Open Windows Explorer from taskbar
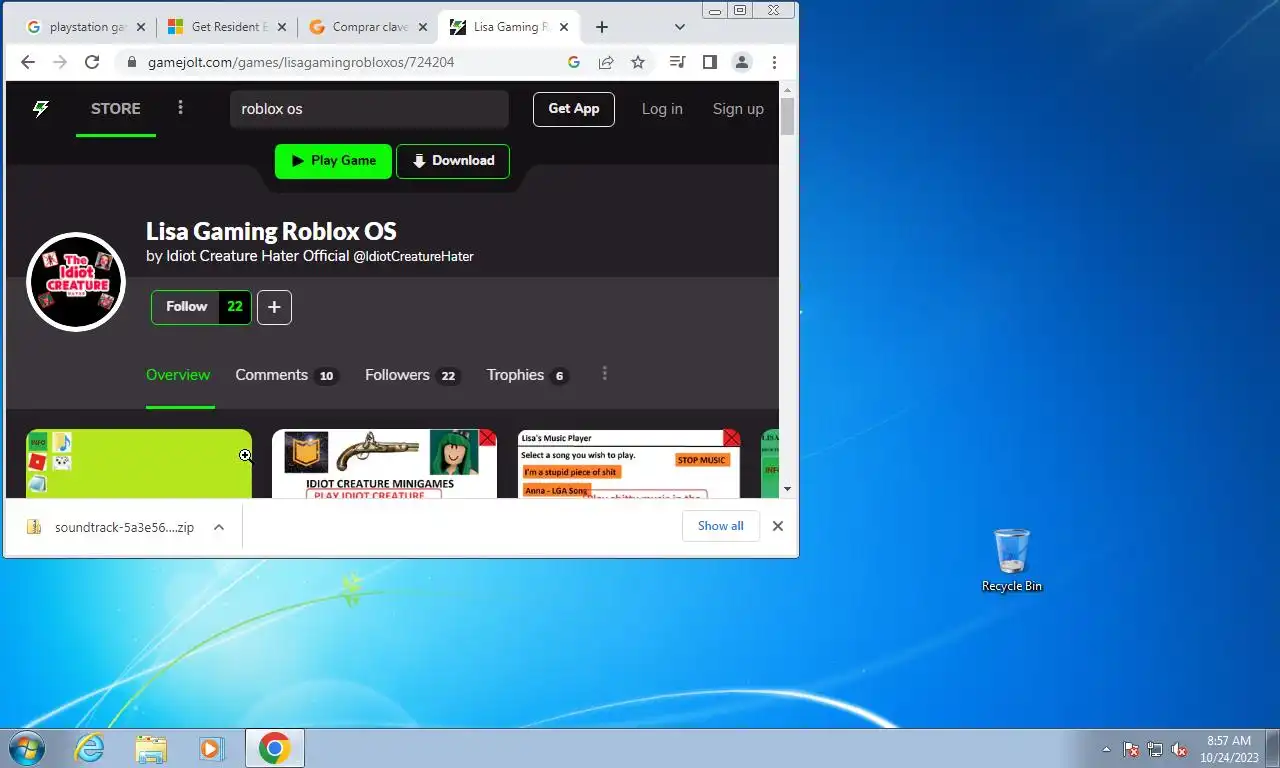 point(151,748)
